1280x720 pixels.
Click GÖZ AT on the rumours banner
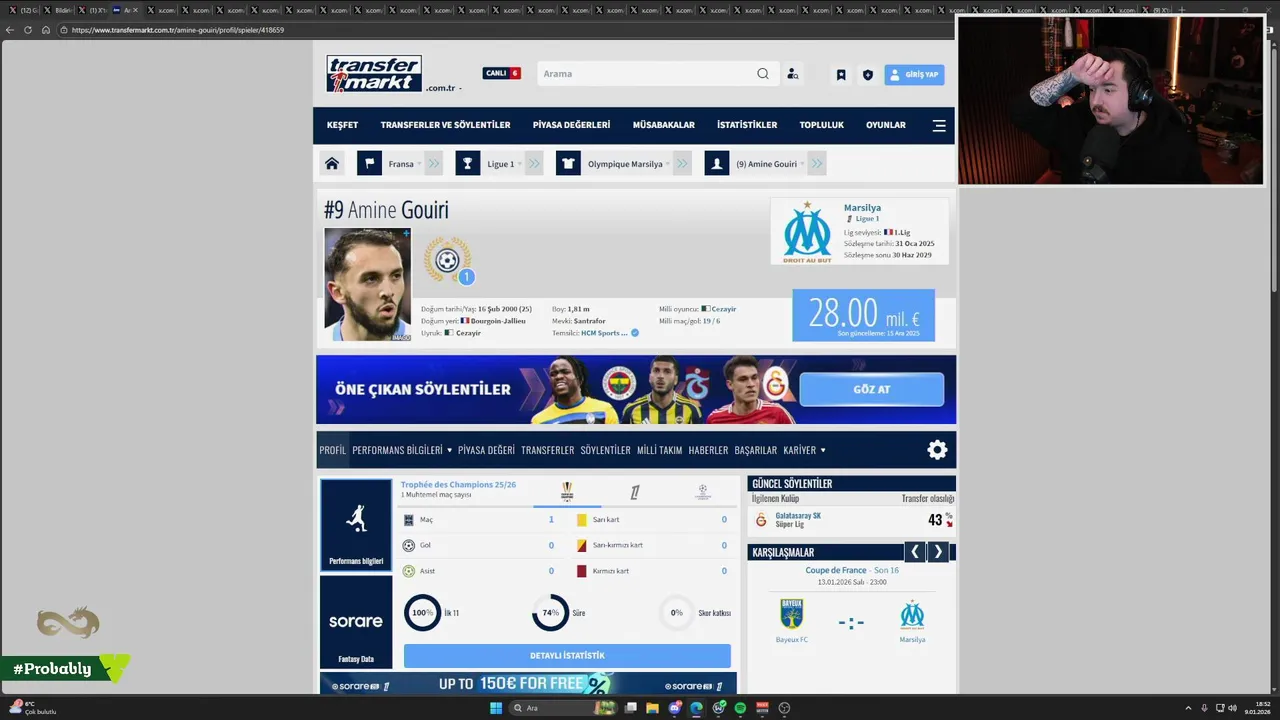[x=871, y=389]
